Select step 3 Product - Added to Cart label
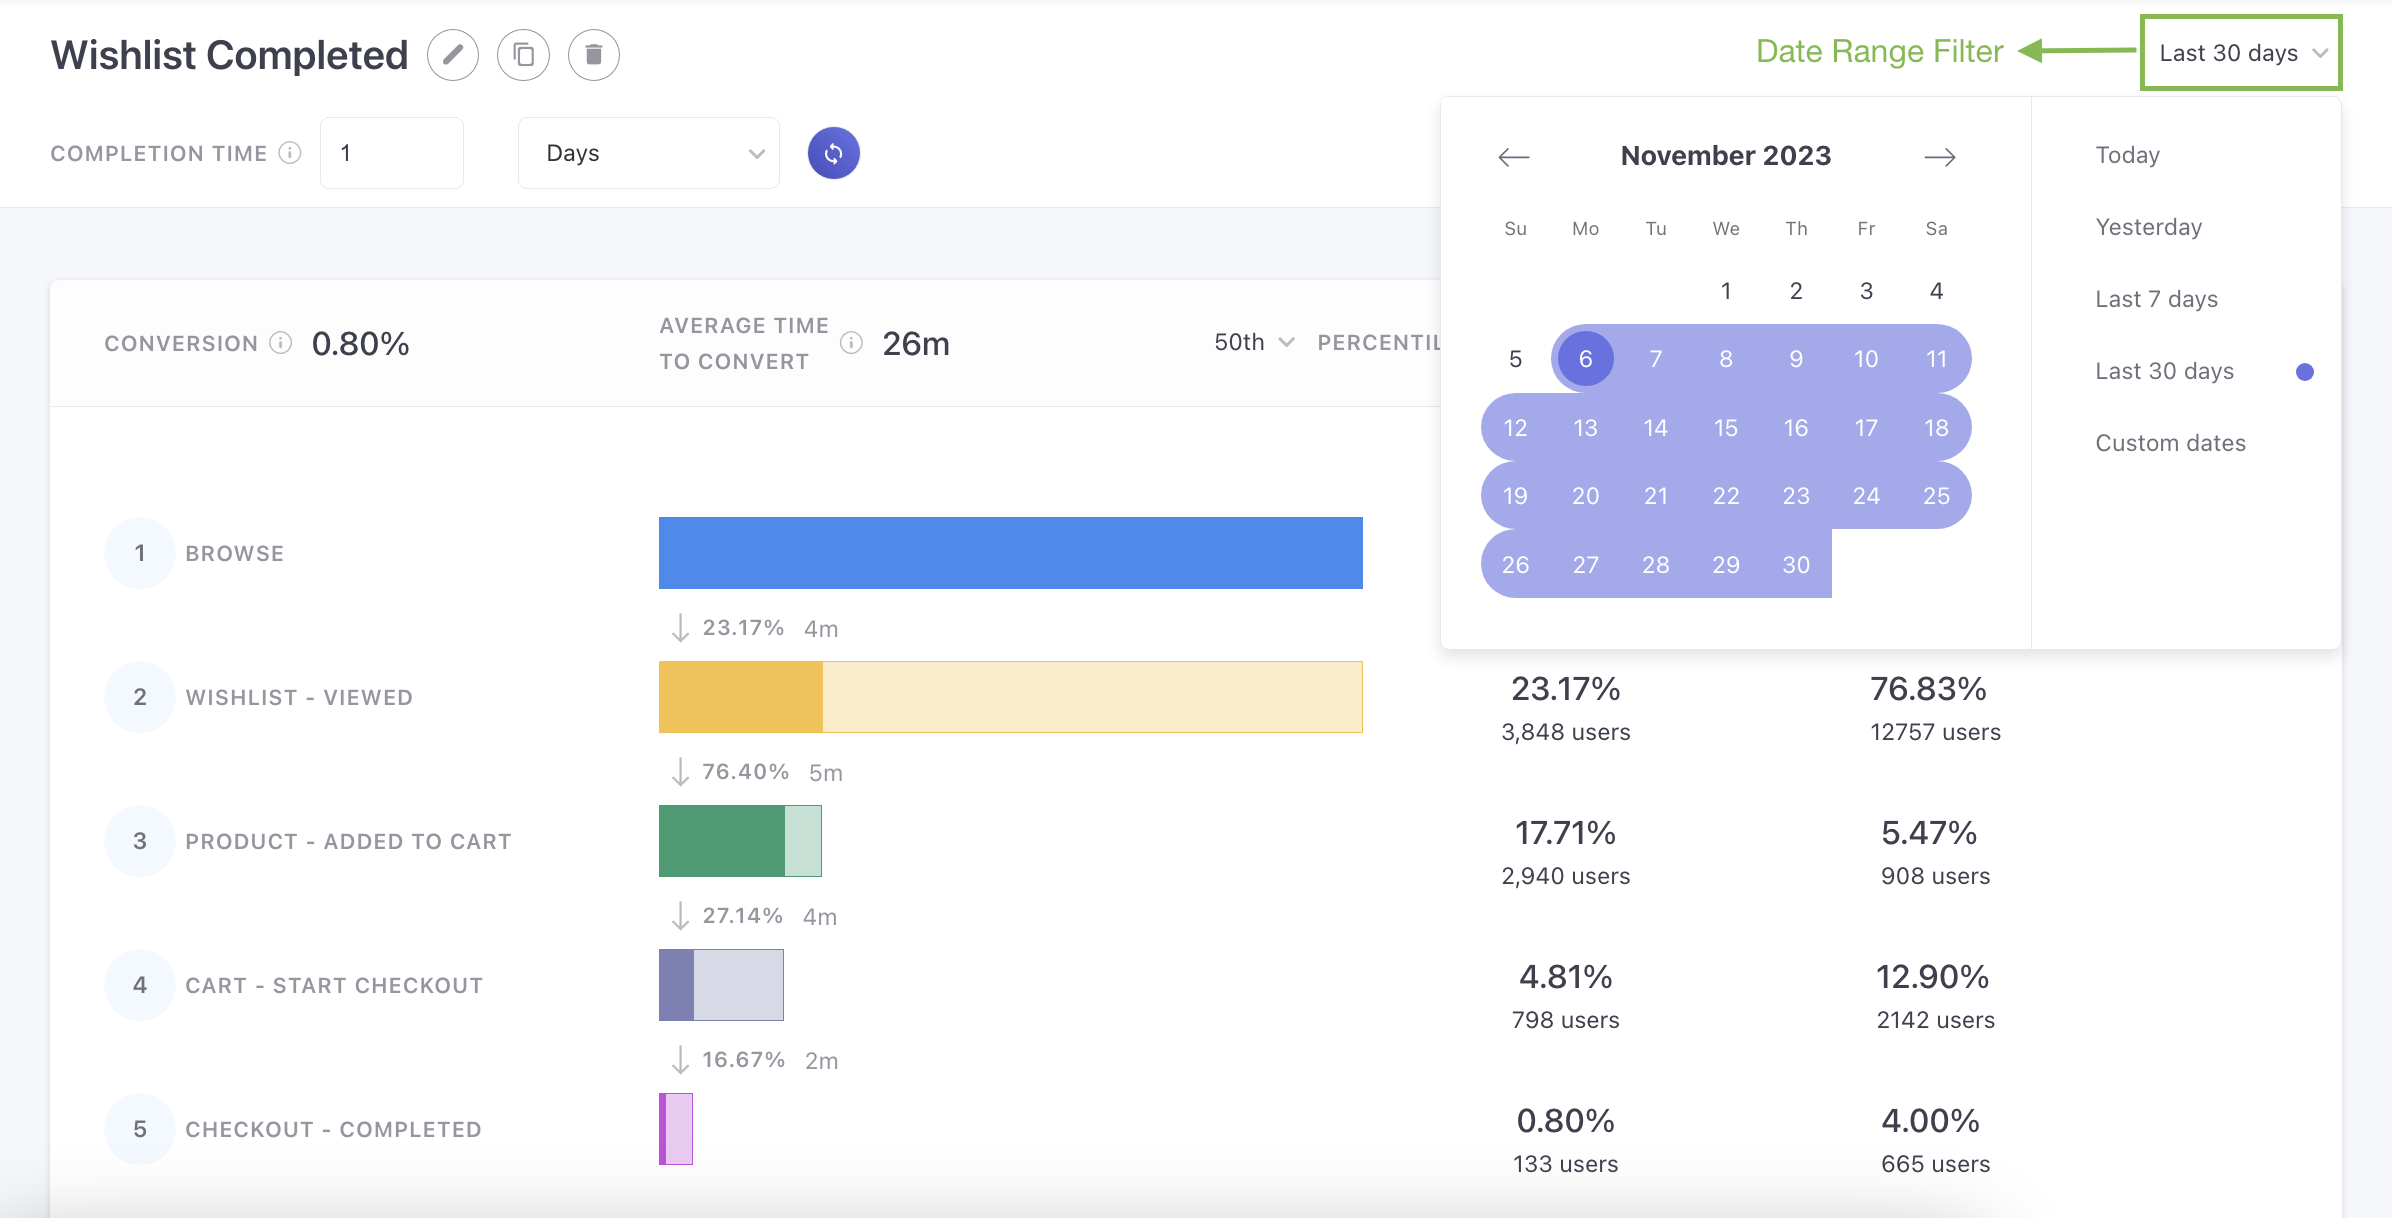The width and height of the screenshot is (2392, 1218). (348, 841)
